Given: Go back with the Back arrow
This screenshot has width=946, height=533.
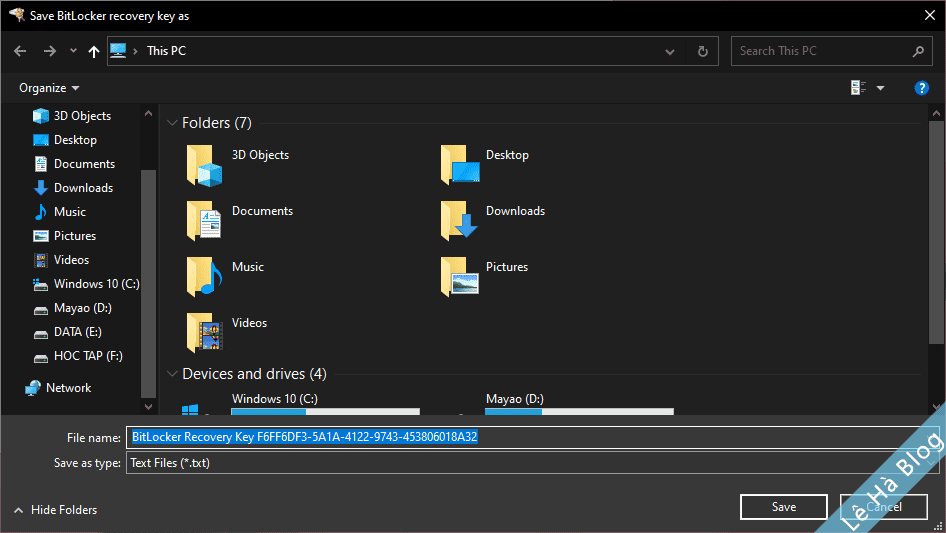Looking at the screenshot, I should (x=20, y=51).
